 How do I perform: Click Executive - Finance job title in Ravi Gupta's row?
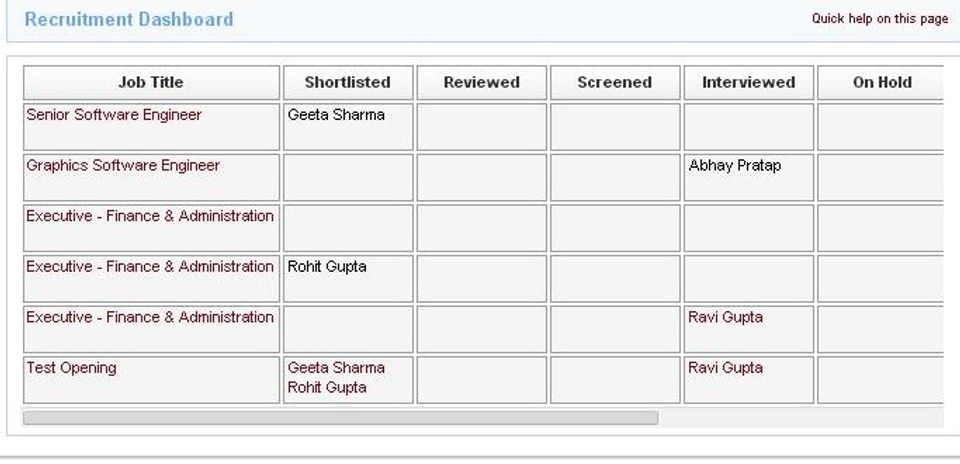tap(150, 317)
